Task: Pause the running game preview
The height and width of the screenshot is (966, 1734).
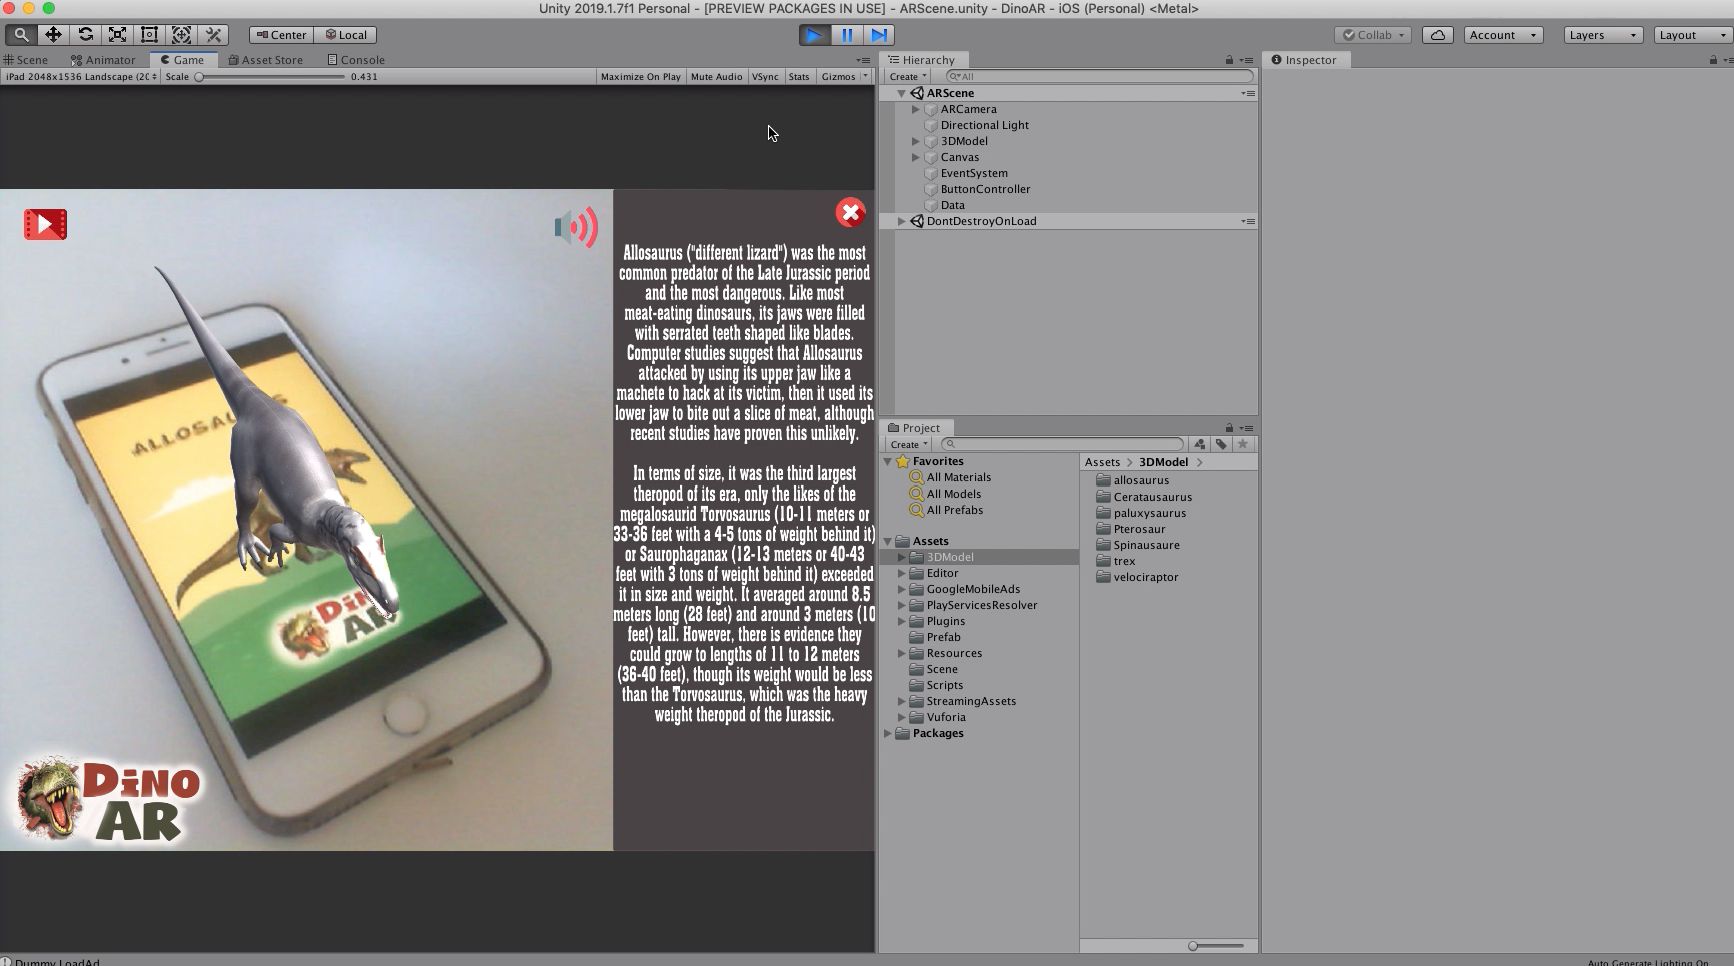Action: click(847, 35)
